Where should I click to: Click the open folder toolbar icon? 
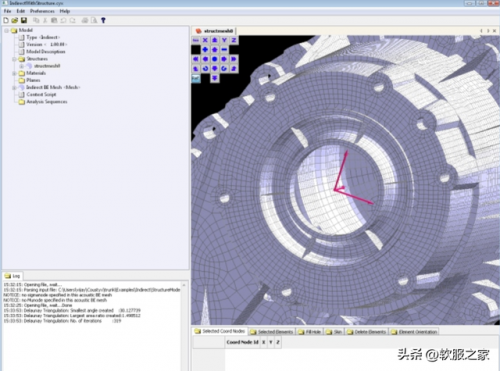pyautogui.click(x=14, y=20)
